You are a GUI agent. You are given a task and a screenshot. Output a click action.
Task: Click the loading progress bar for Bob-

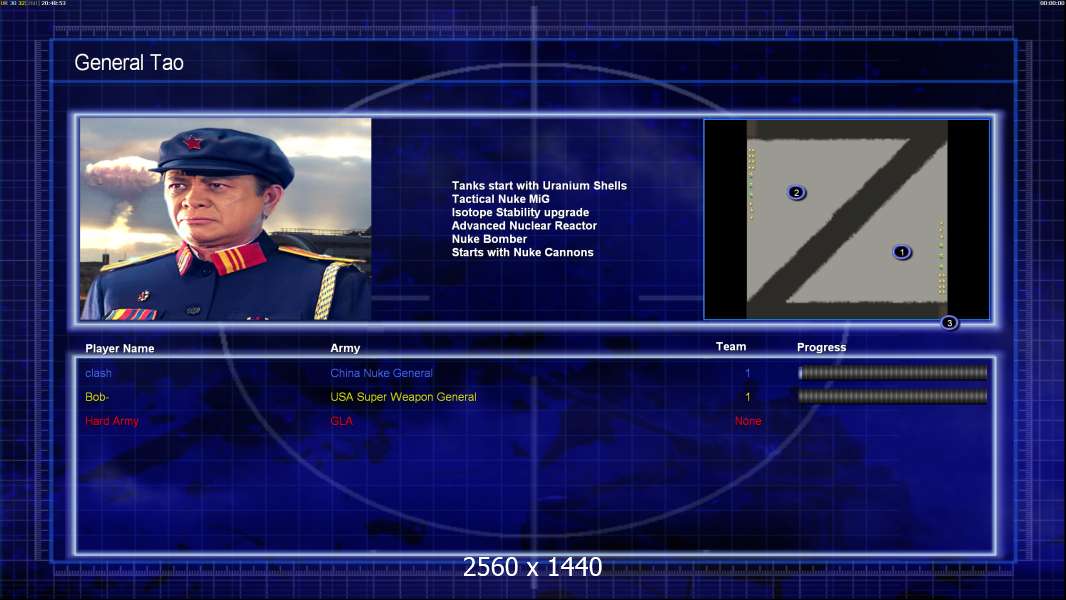click(893, 396)
